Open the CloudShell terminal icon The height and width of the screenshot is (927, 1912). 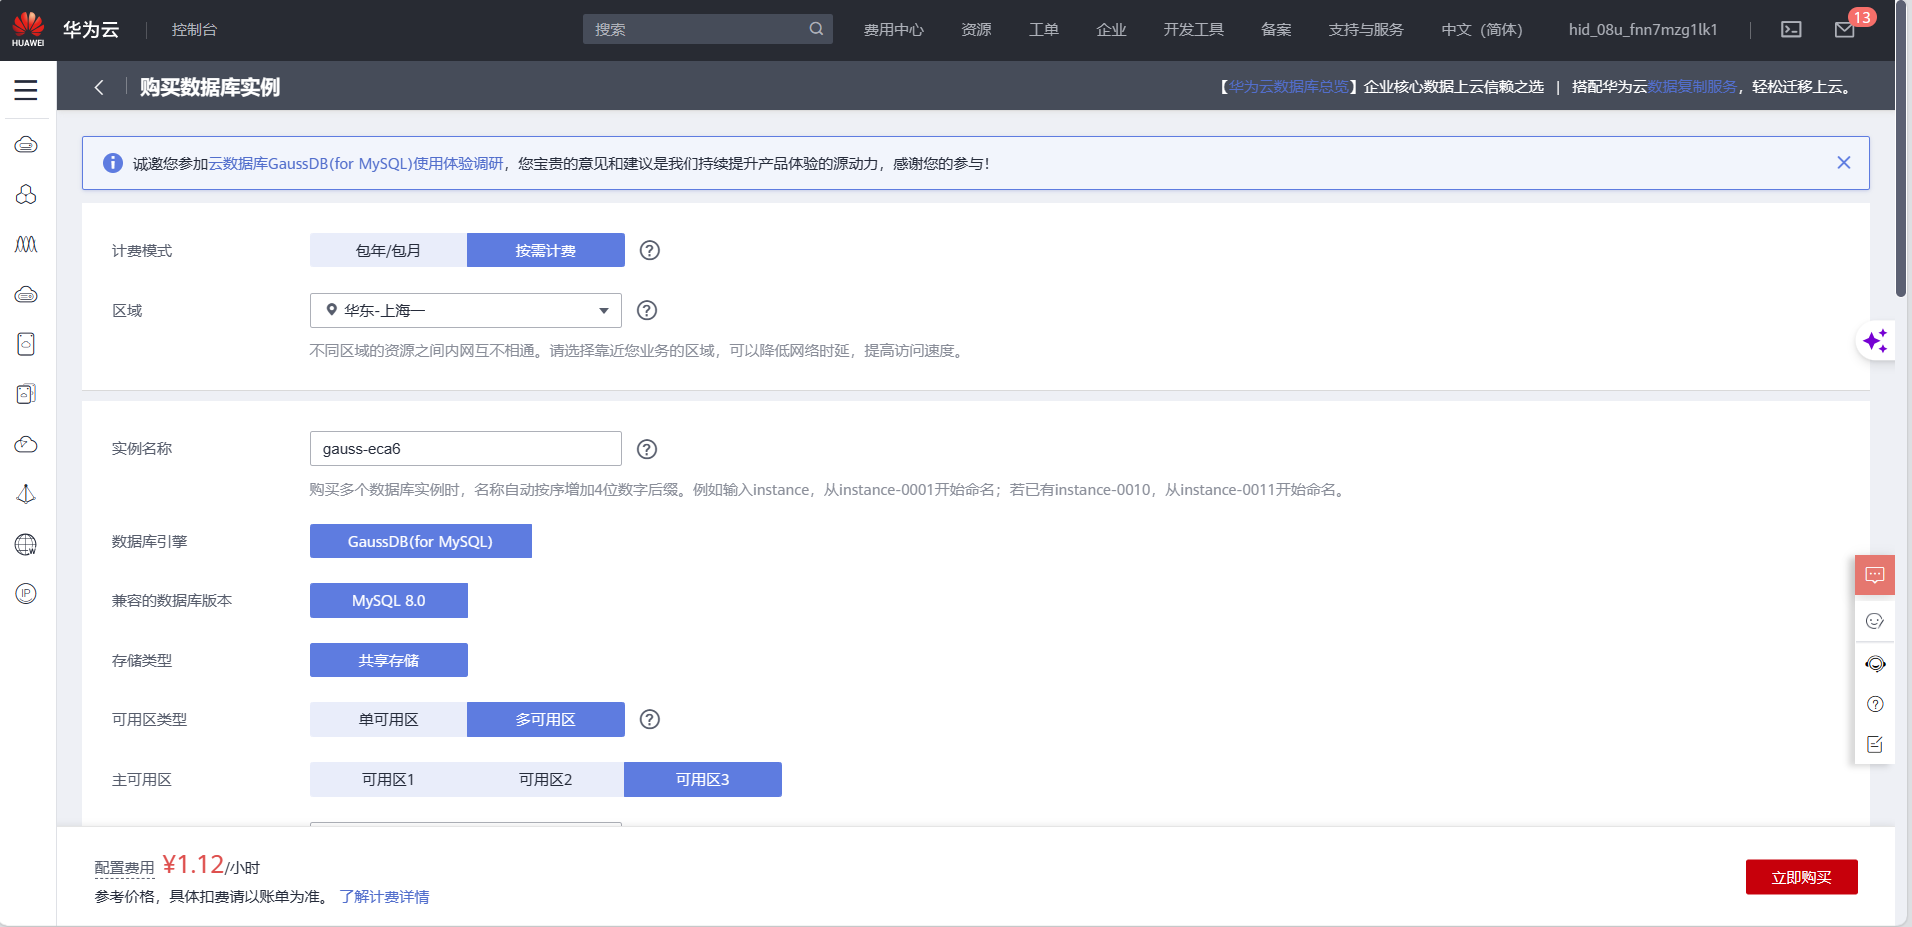(1791, 29)
